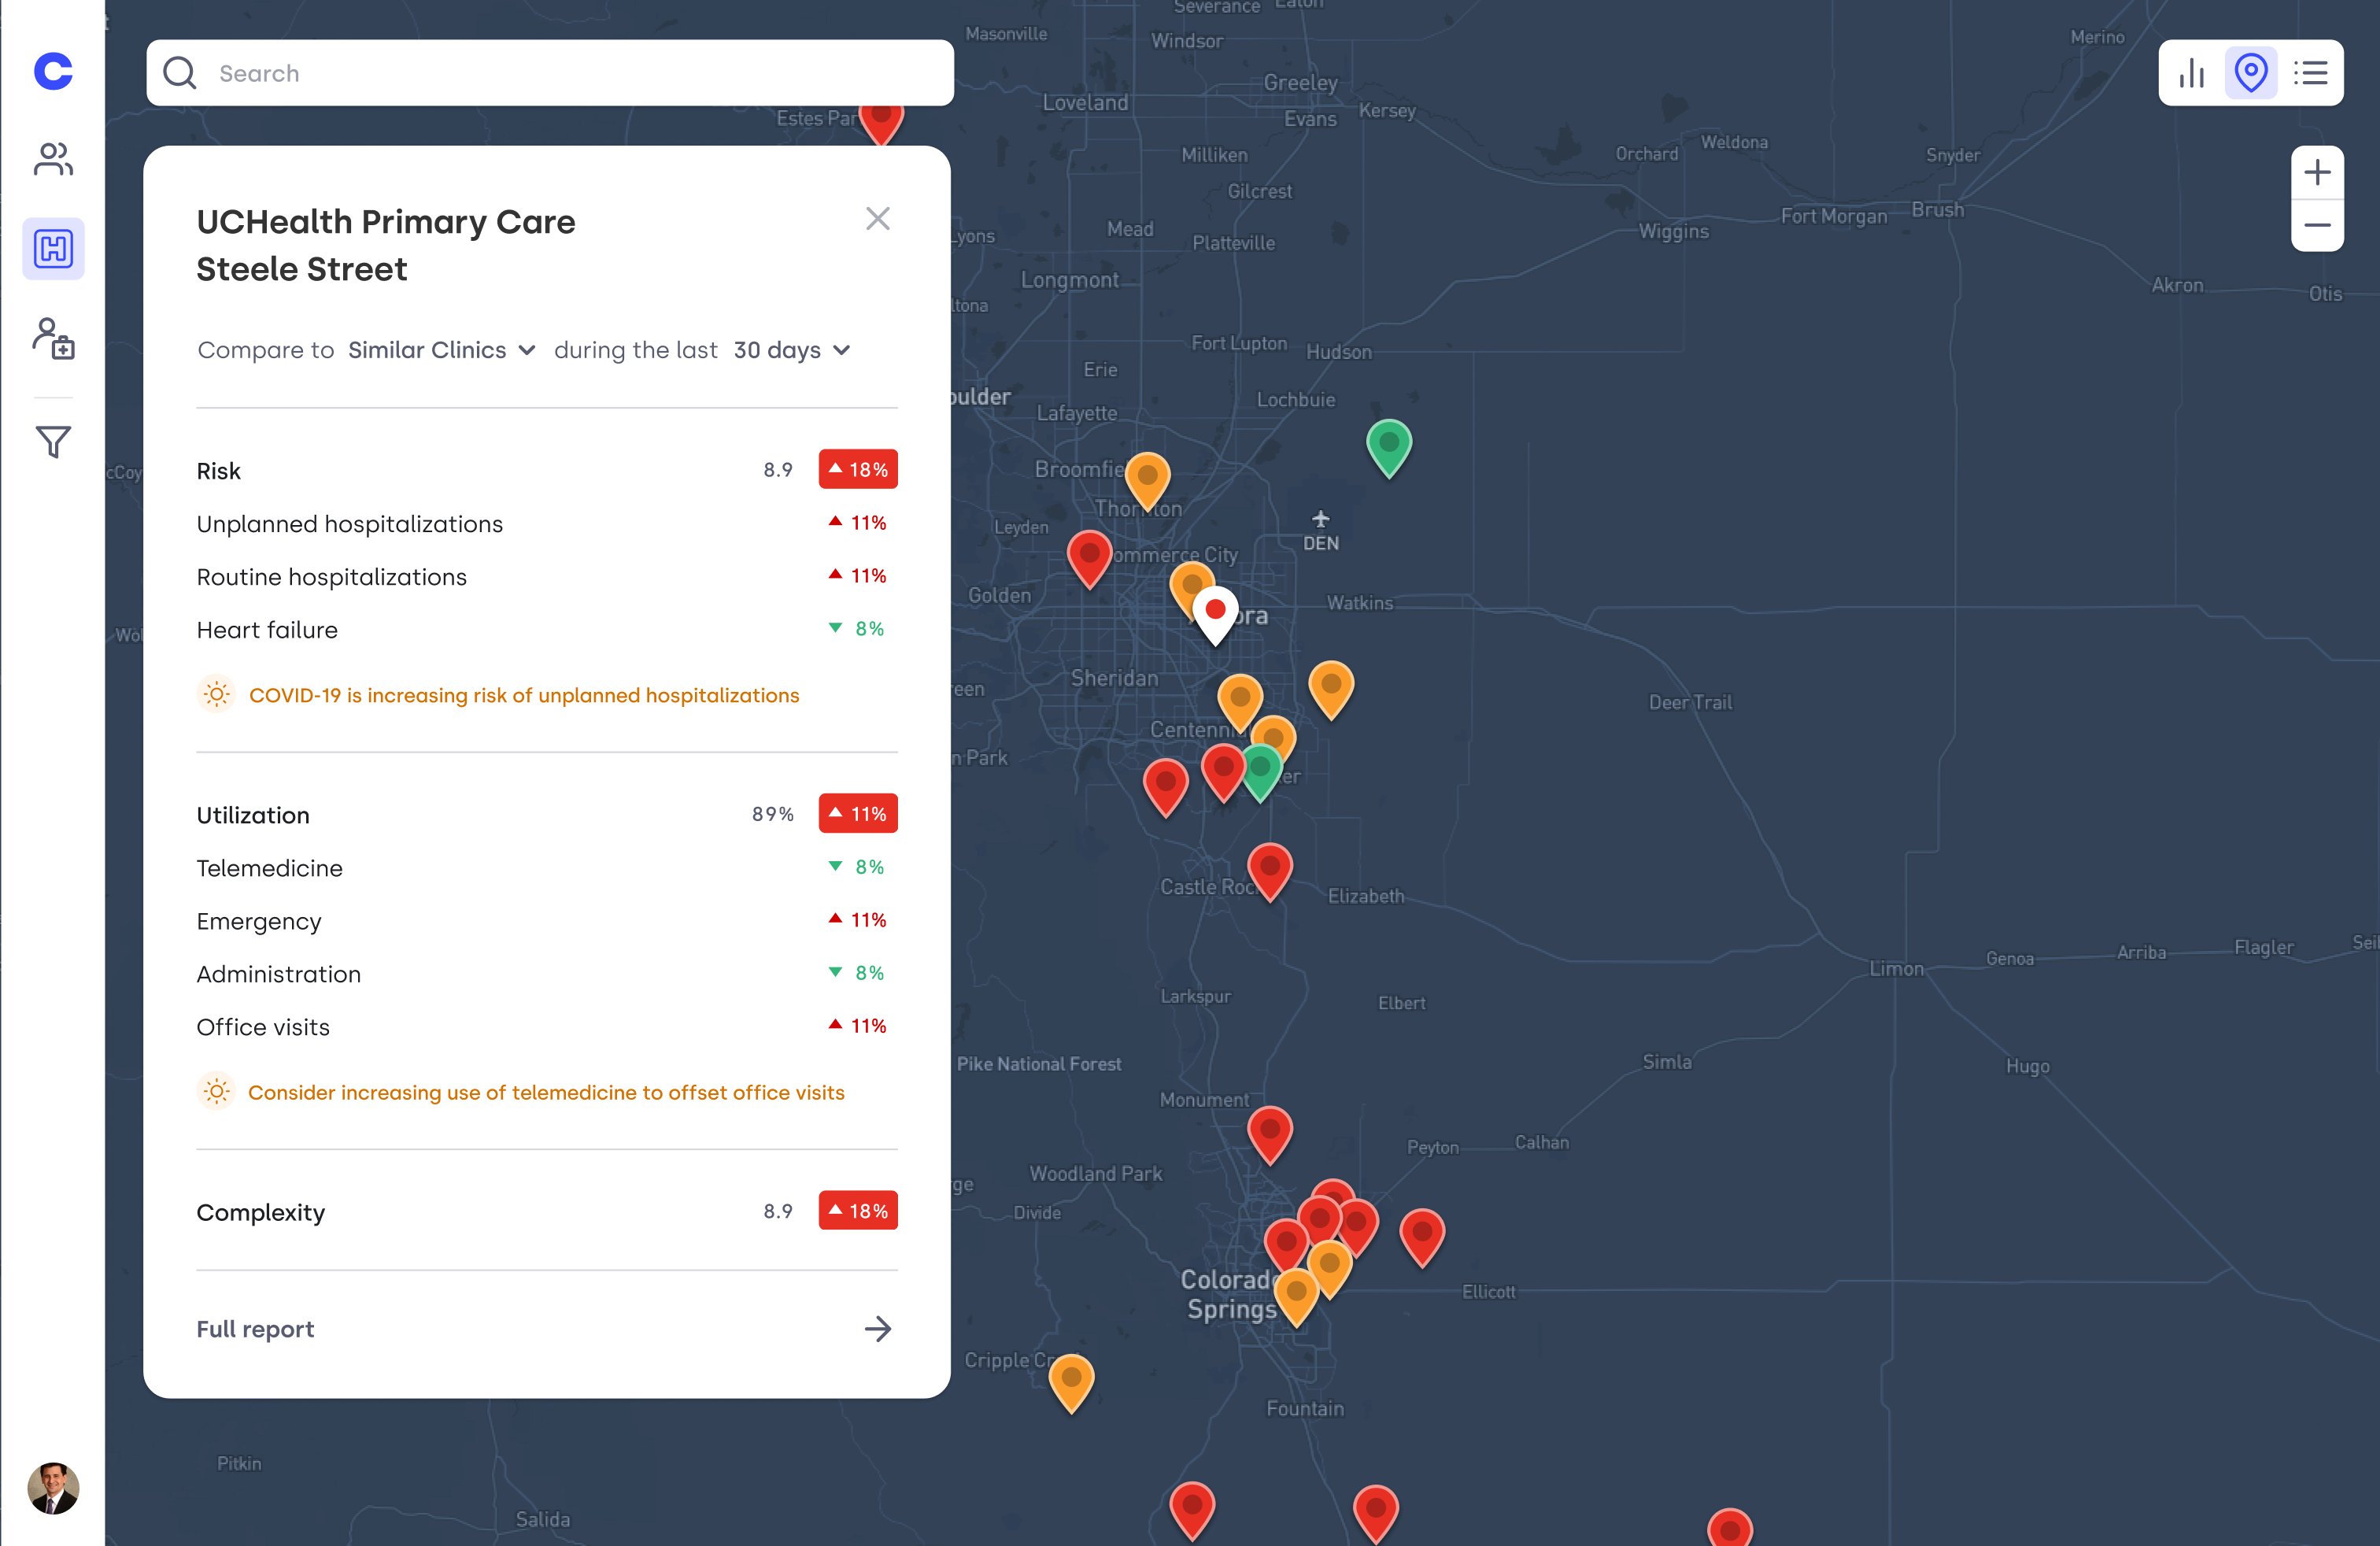This screenshot has width=2380, height=1546.
Task: Open the patients people icon in sidebar
Action: (53, 159)
